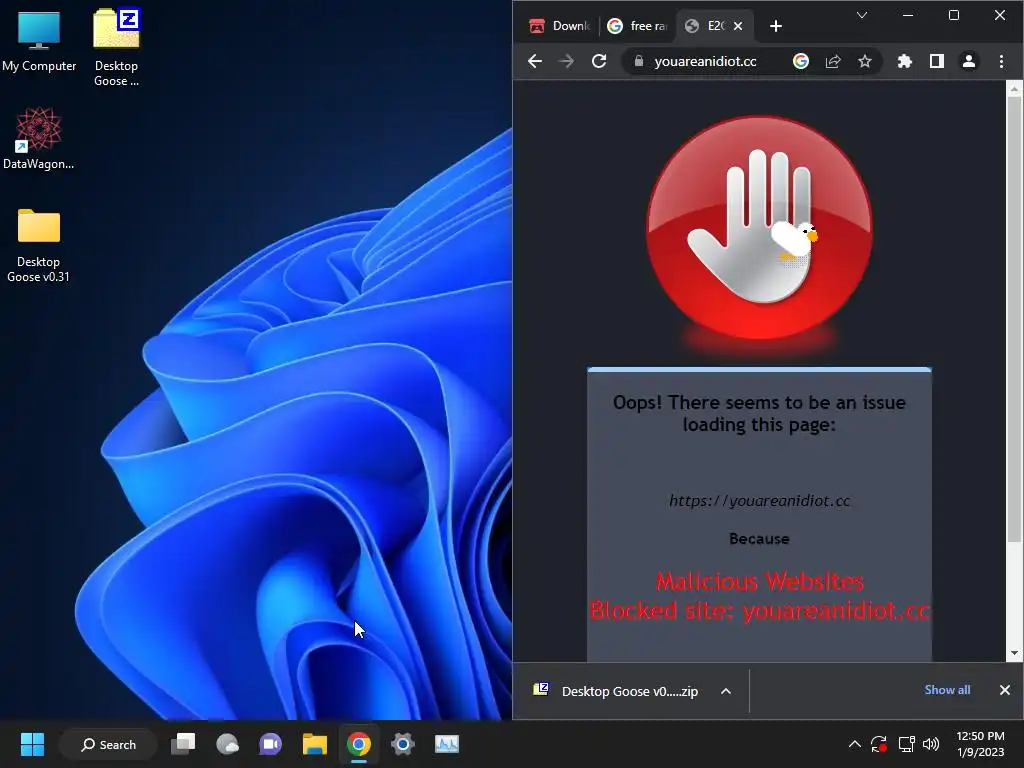
Task: Click the Chrome taskbar icon
Action: pyautogui.click(x=359, y=744)
